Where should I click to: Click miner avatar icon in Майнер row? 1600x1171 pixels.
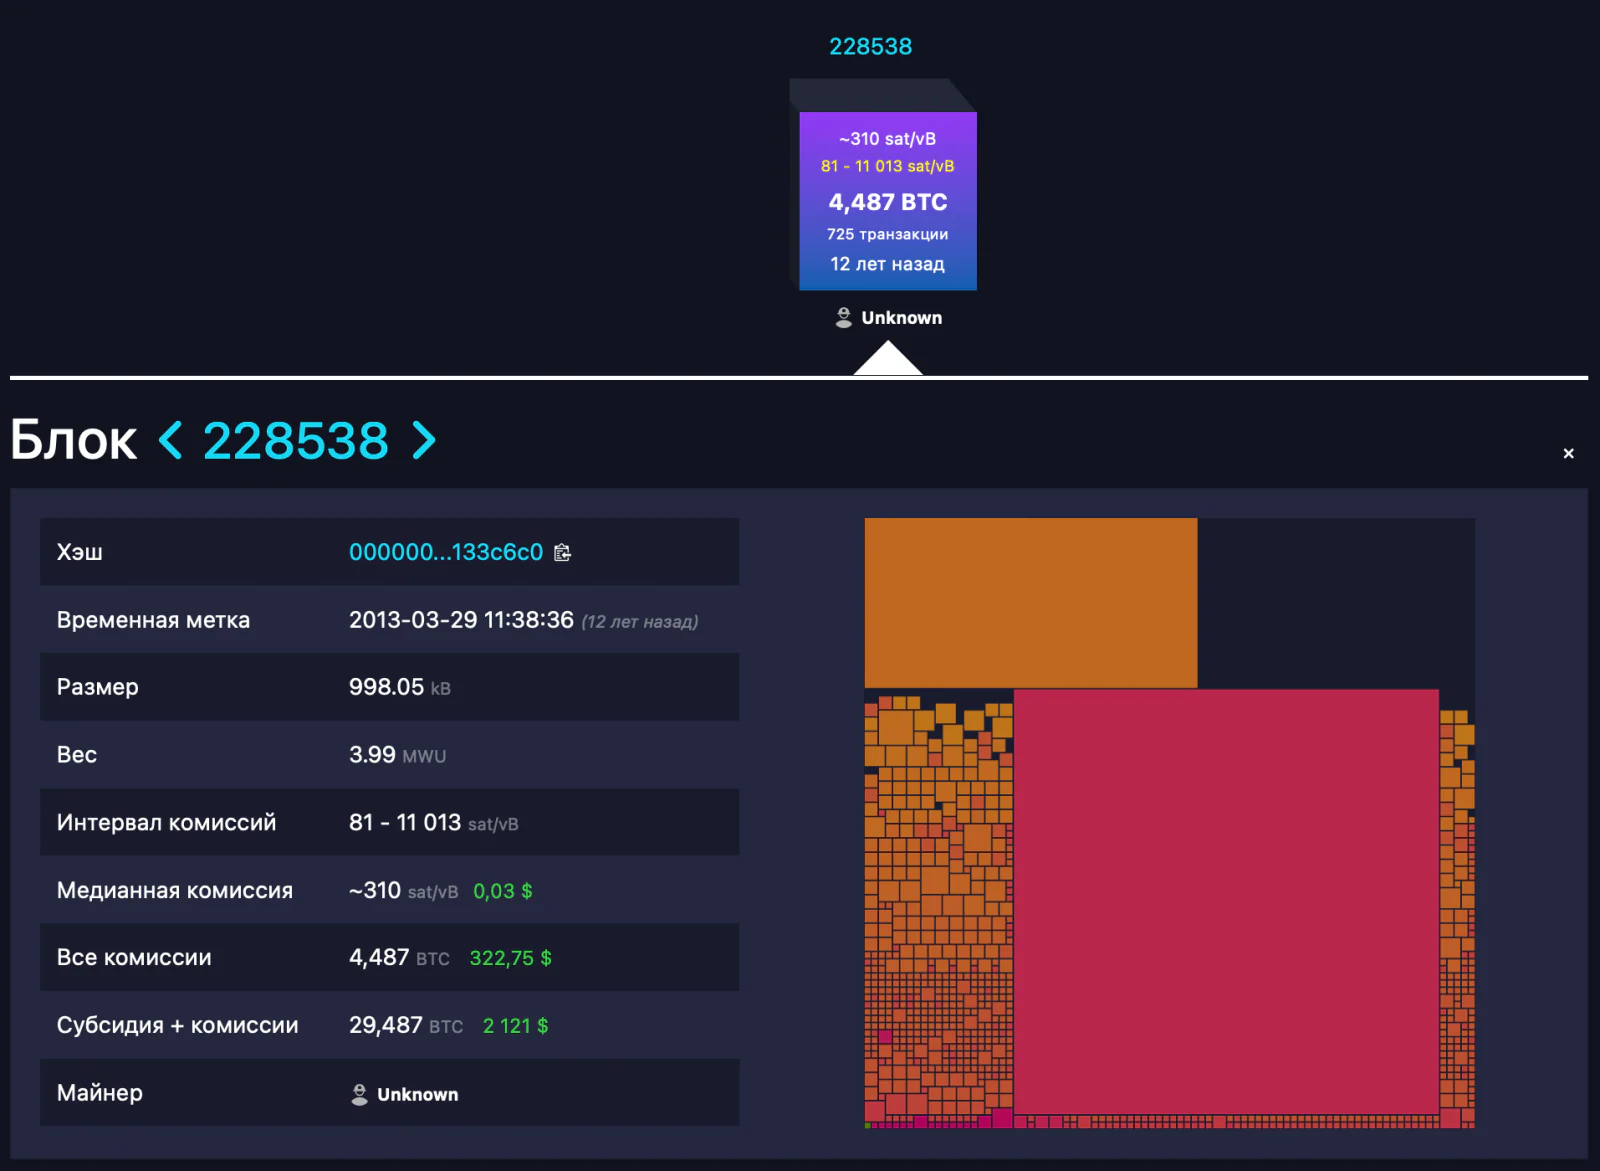pos(359,1095)
